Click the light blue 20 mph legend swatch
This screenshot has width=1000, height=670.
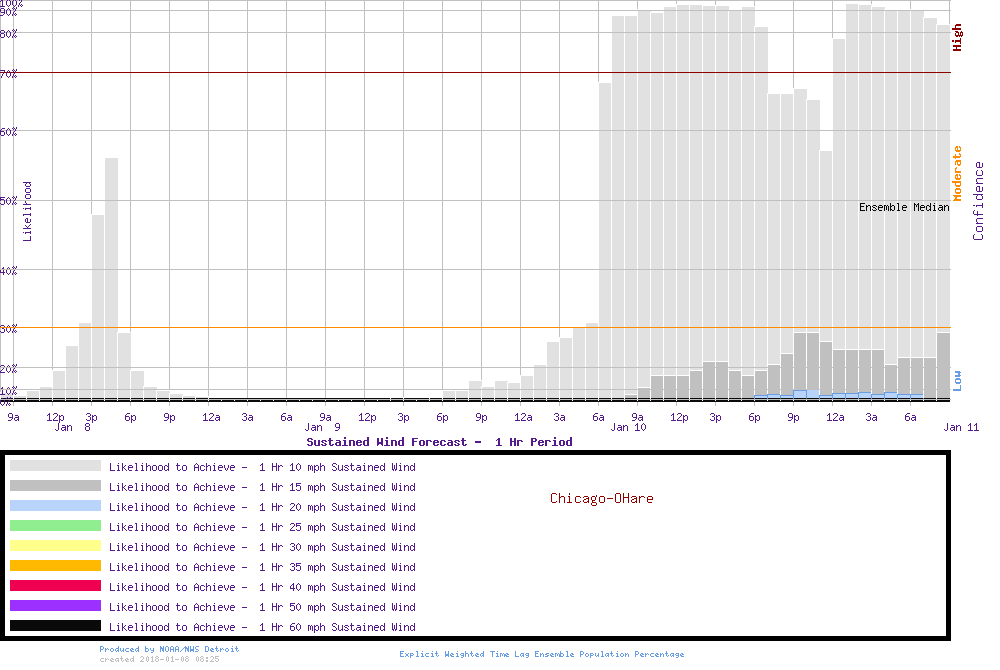point(55,506)
